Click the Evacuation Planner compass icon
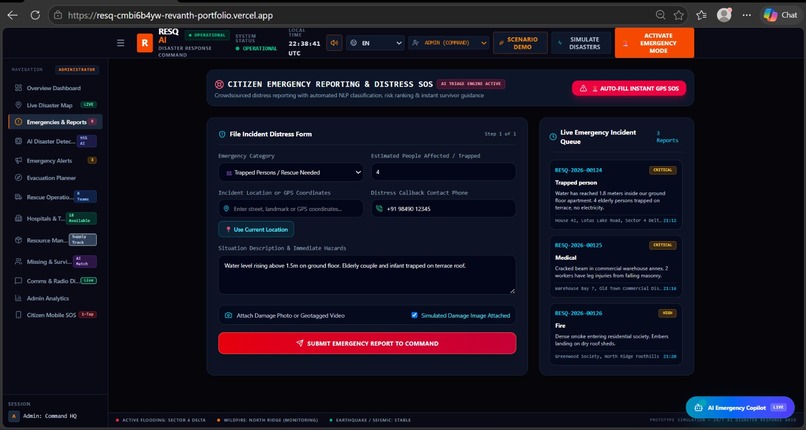This screenshot has width=806, height=430. click(19, 178)
